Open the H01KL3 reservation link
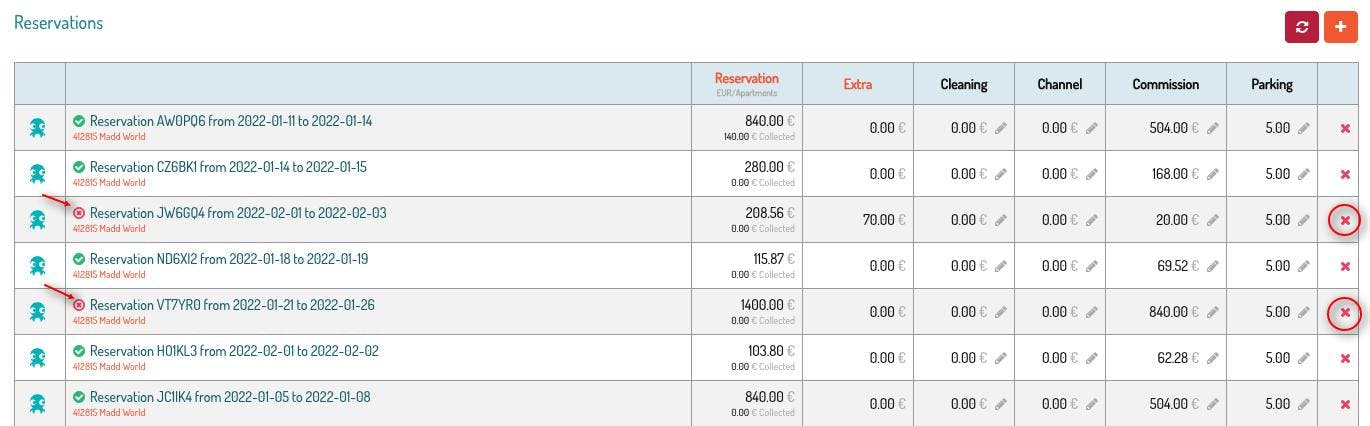The image size is (1370, 426). 234,351
